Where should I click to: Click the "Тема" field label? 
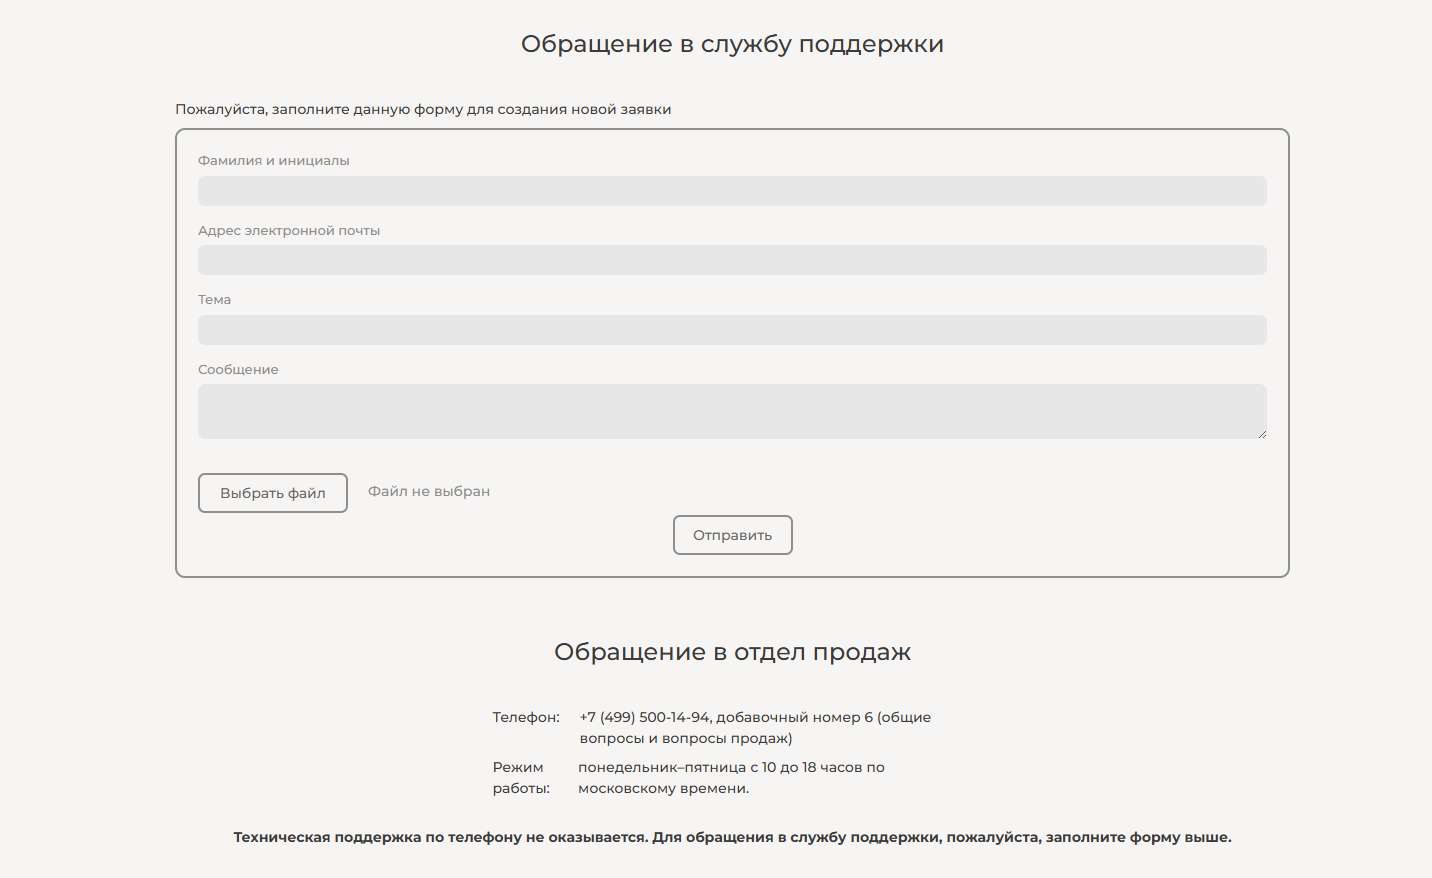(x=214, y=299)
